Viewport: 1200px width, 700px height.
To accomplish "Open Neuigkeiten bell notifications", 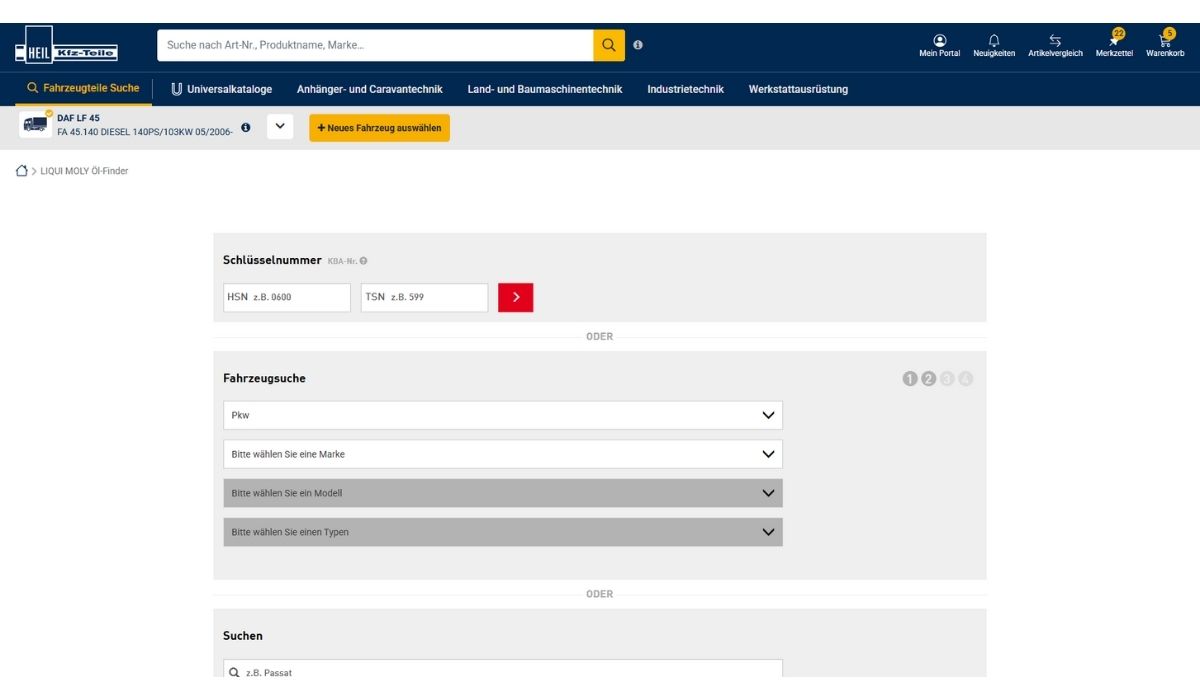I will 993,45.
